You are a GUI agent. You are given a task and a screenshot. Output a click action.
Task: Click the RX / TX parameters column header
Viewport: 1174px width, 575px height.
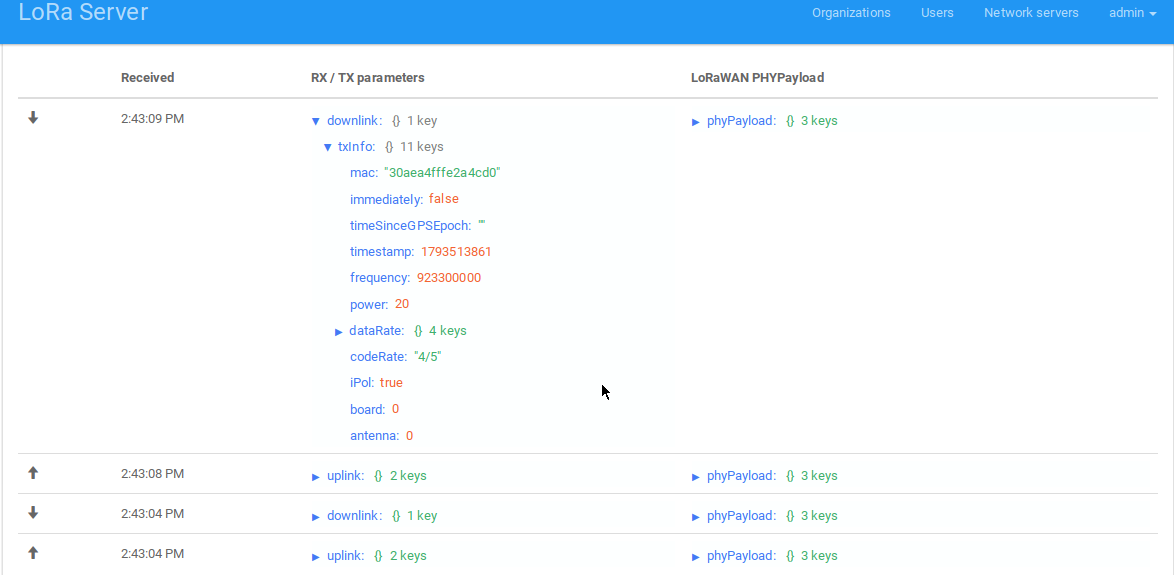pyautogui.click(x=368, y=77)
